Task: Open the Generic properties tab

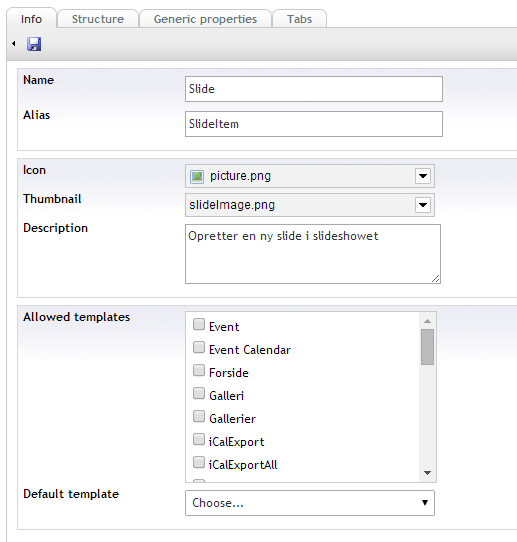Action: 205,19
